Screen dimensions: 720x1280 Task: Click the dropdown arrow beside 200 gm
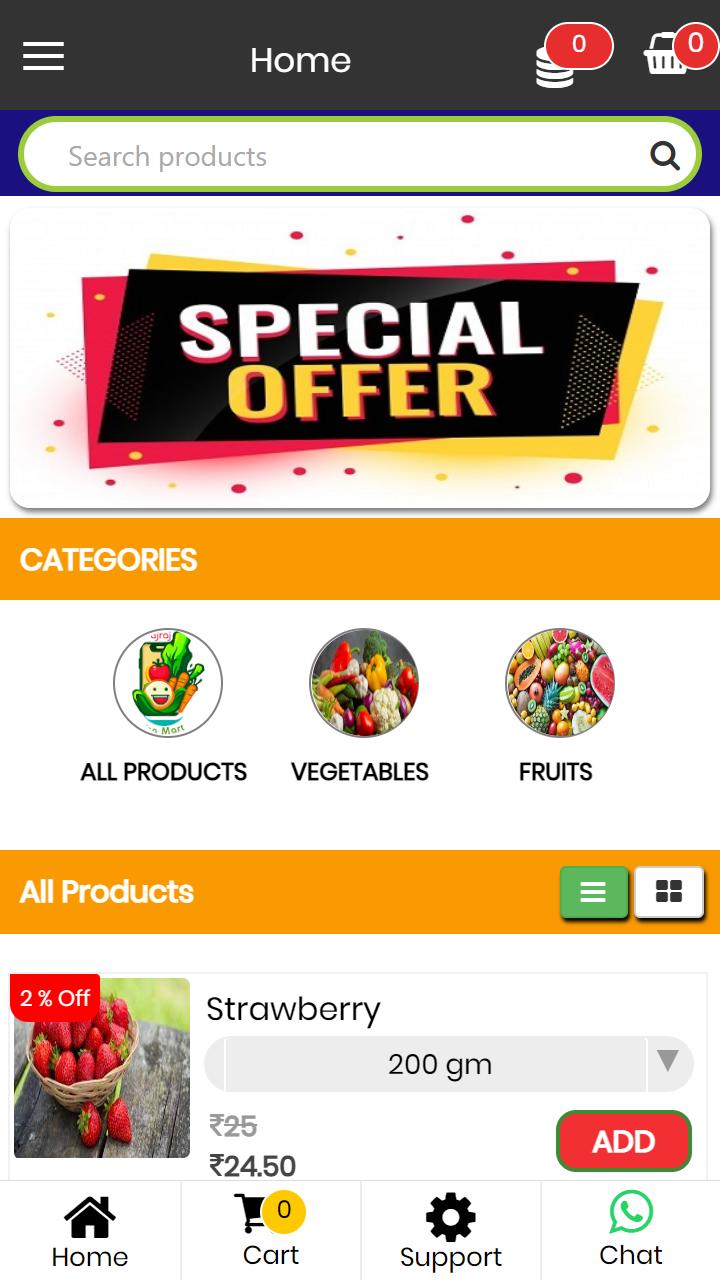click(668, 1061)
